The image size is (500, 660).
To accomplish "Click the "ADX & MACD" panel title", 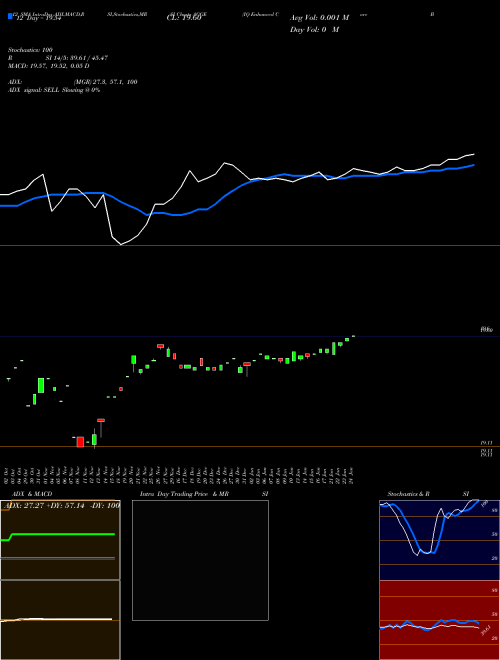I will coord(32,494).
